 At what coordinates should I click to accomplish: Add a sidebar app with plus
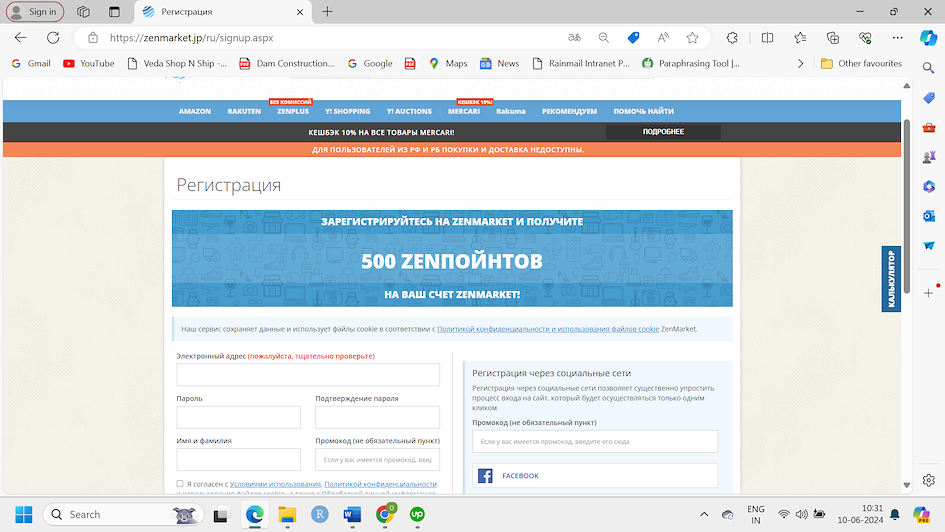click(x=929, y=293)
